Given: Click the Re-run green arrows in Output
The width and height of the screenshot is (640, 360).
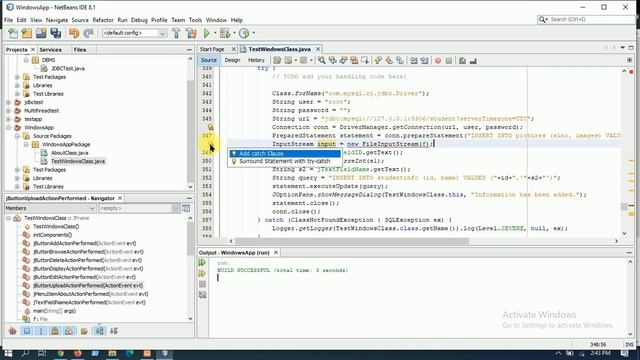Looking at the screenshot, I should 202,262.
